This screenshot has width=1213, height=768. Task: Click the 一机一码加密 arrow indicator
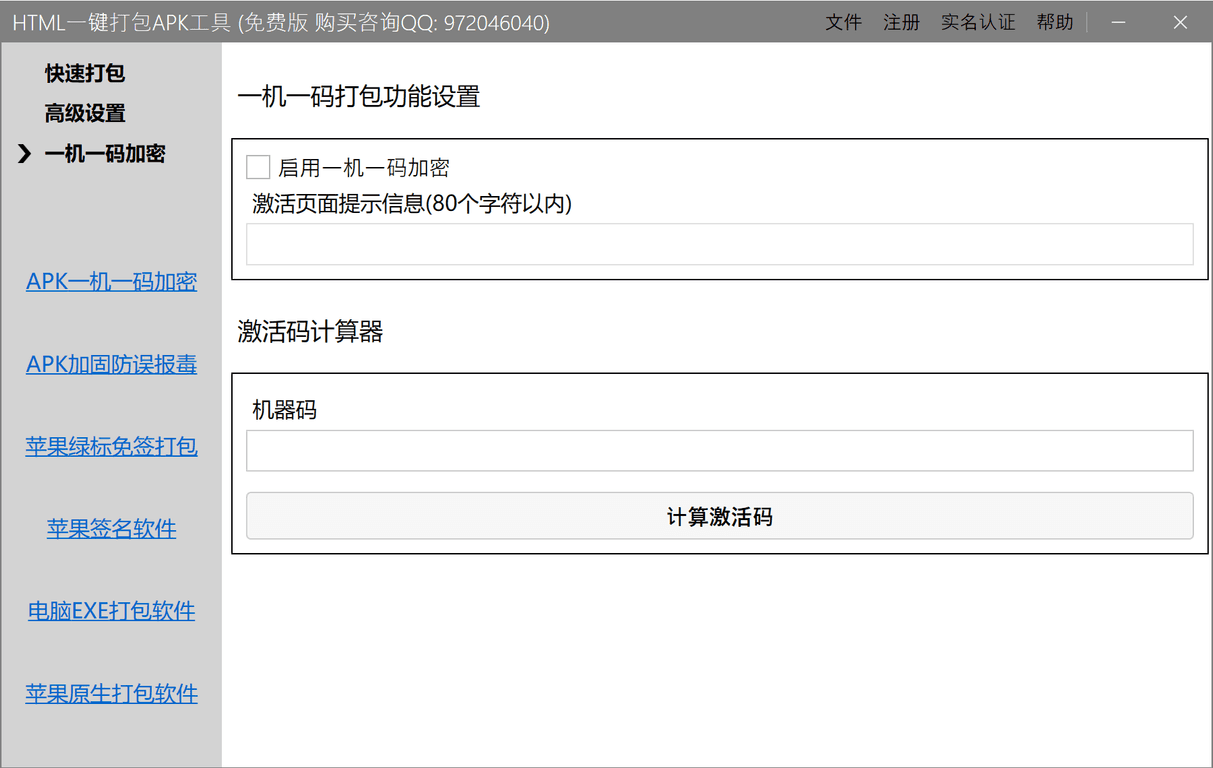(x=23, y=153)
